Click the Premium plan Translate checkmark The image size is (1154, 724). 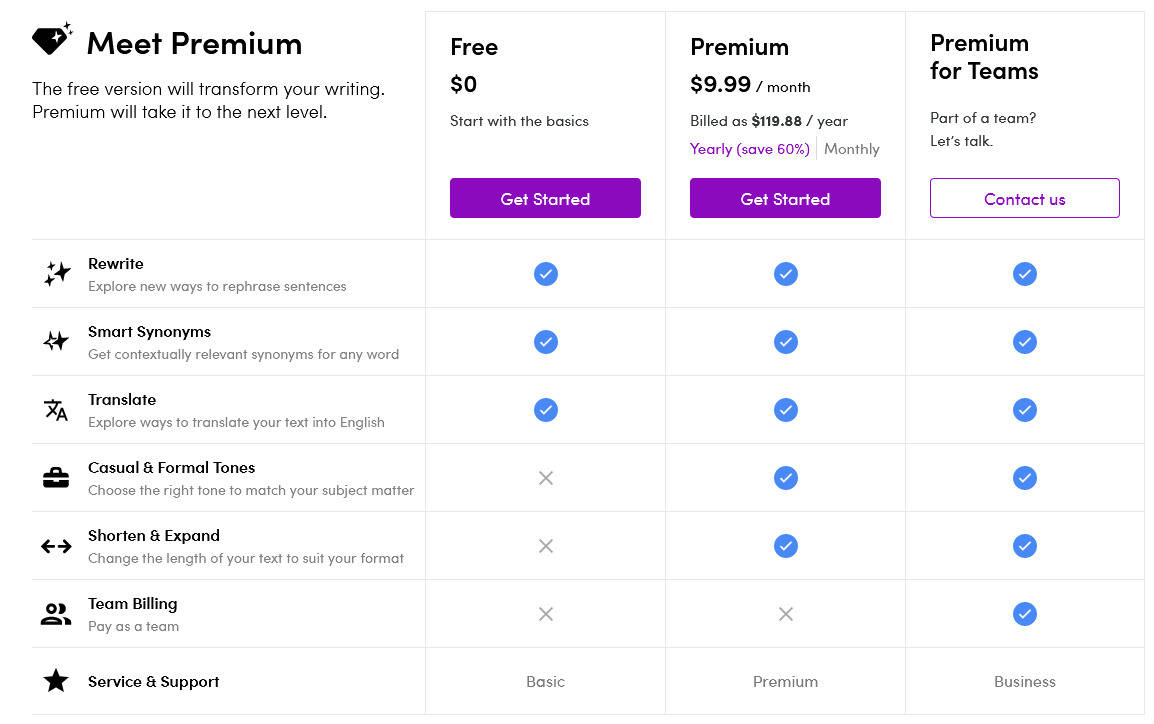pyautogui.click(x=785, y=410)
